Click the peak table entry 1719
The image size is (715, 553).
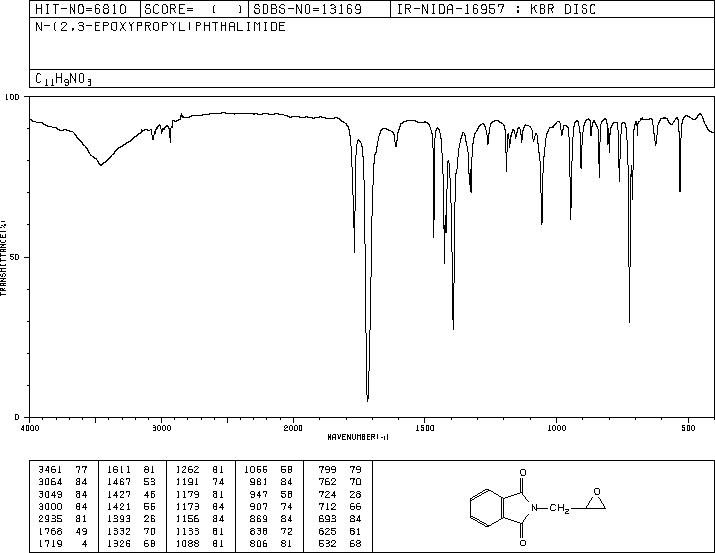[x=50, y=544]
